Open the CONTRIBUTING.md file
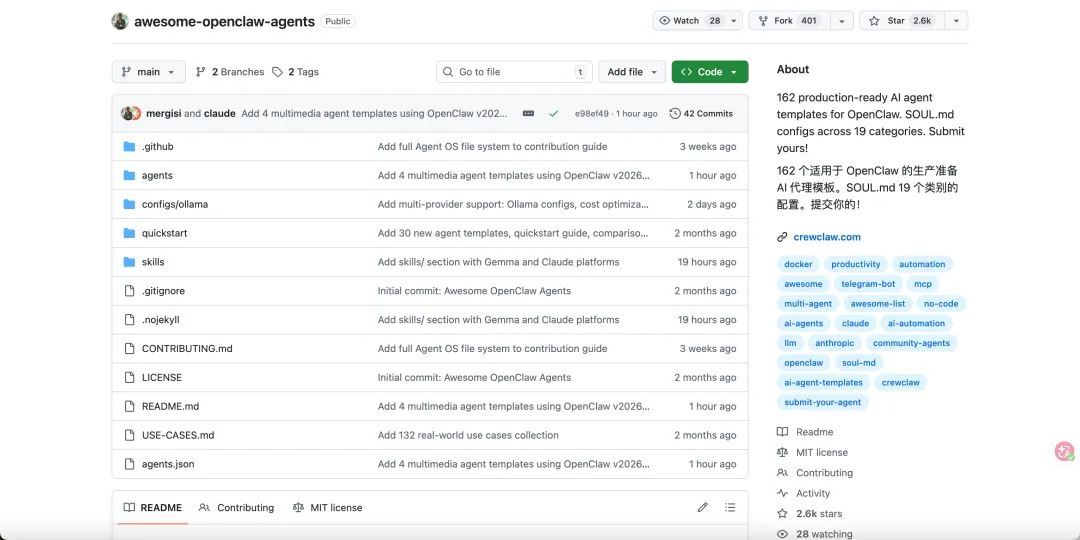 pos(187,349)
